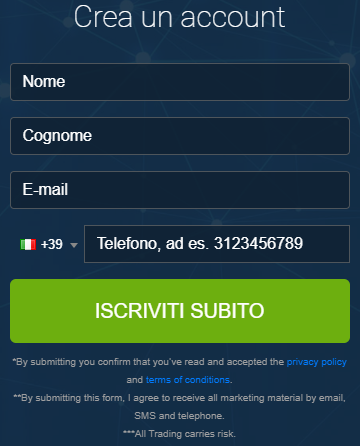Focus the Nome input field
Viewport: 360px width, 446px height.
(x=180, y=82)
